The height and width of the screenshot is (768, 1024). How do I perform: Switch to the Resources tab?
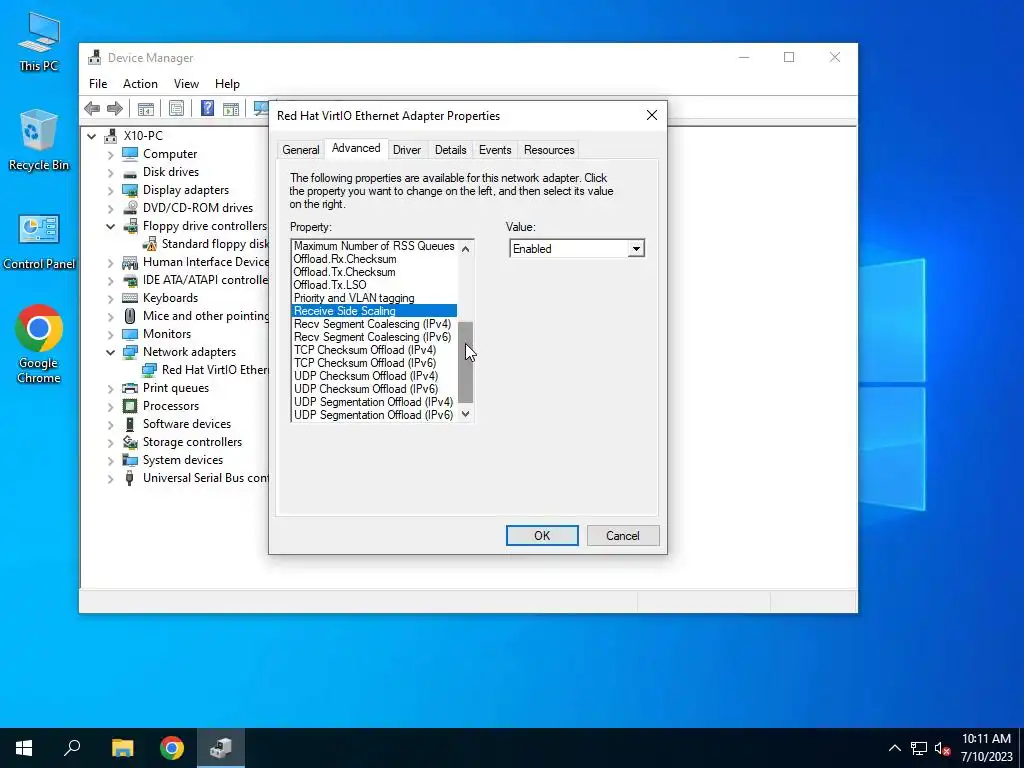[x=549, y=150]
